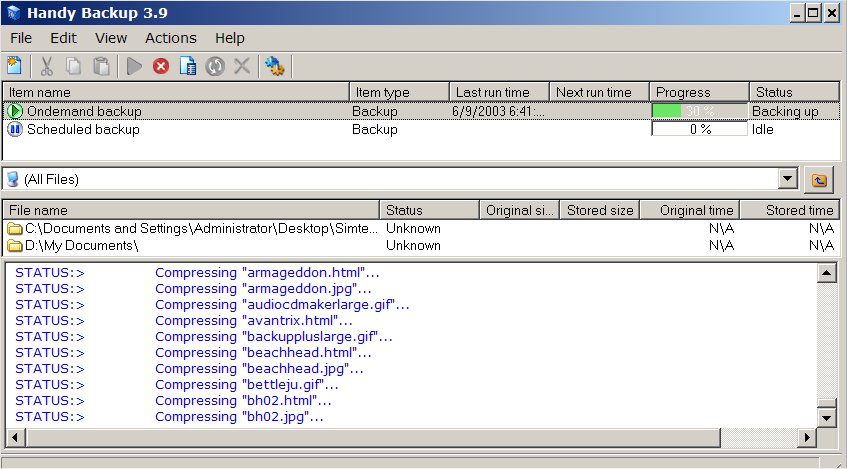Screen dimensions: 847x469
Task: Click the green play icon of Ondemand backup
Action: [15, 111]
